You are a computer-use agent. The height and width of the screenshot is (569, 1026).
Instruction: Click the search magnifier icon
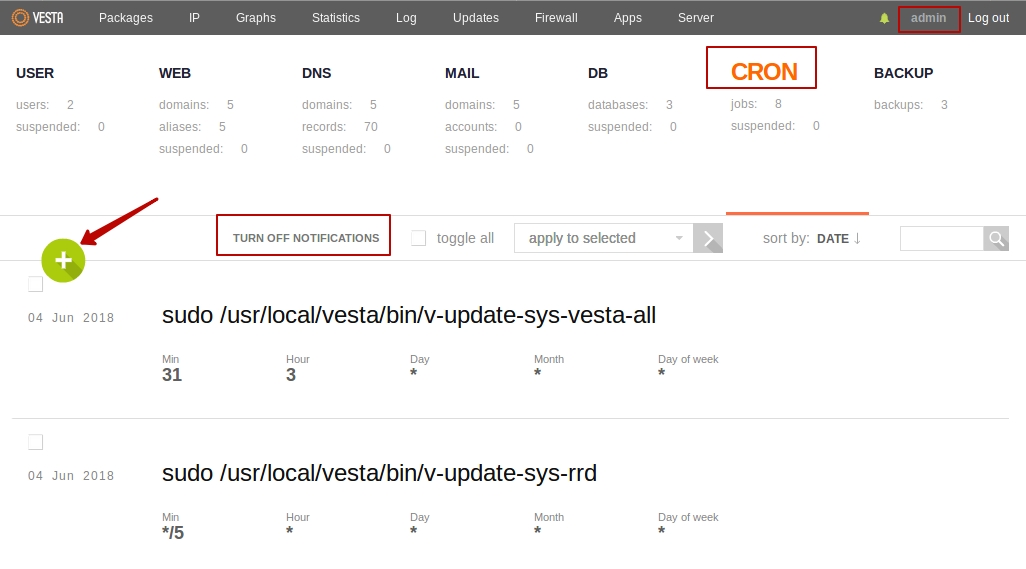coord(996,238)
